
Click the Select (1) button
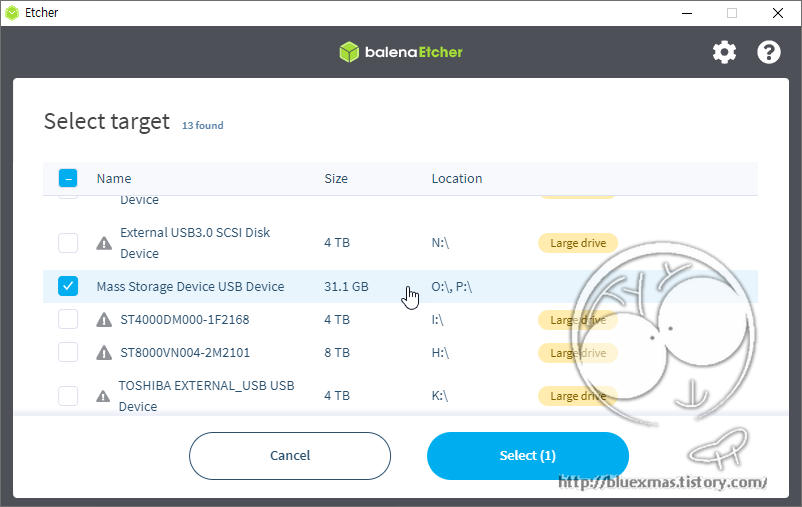click(x=528, y=456)
